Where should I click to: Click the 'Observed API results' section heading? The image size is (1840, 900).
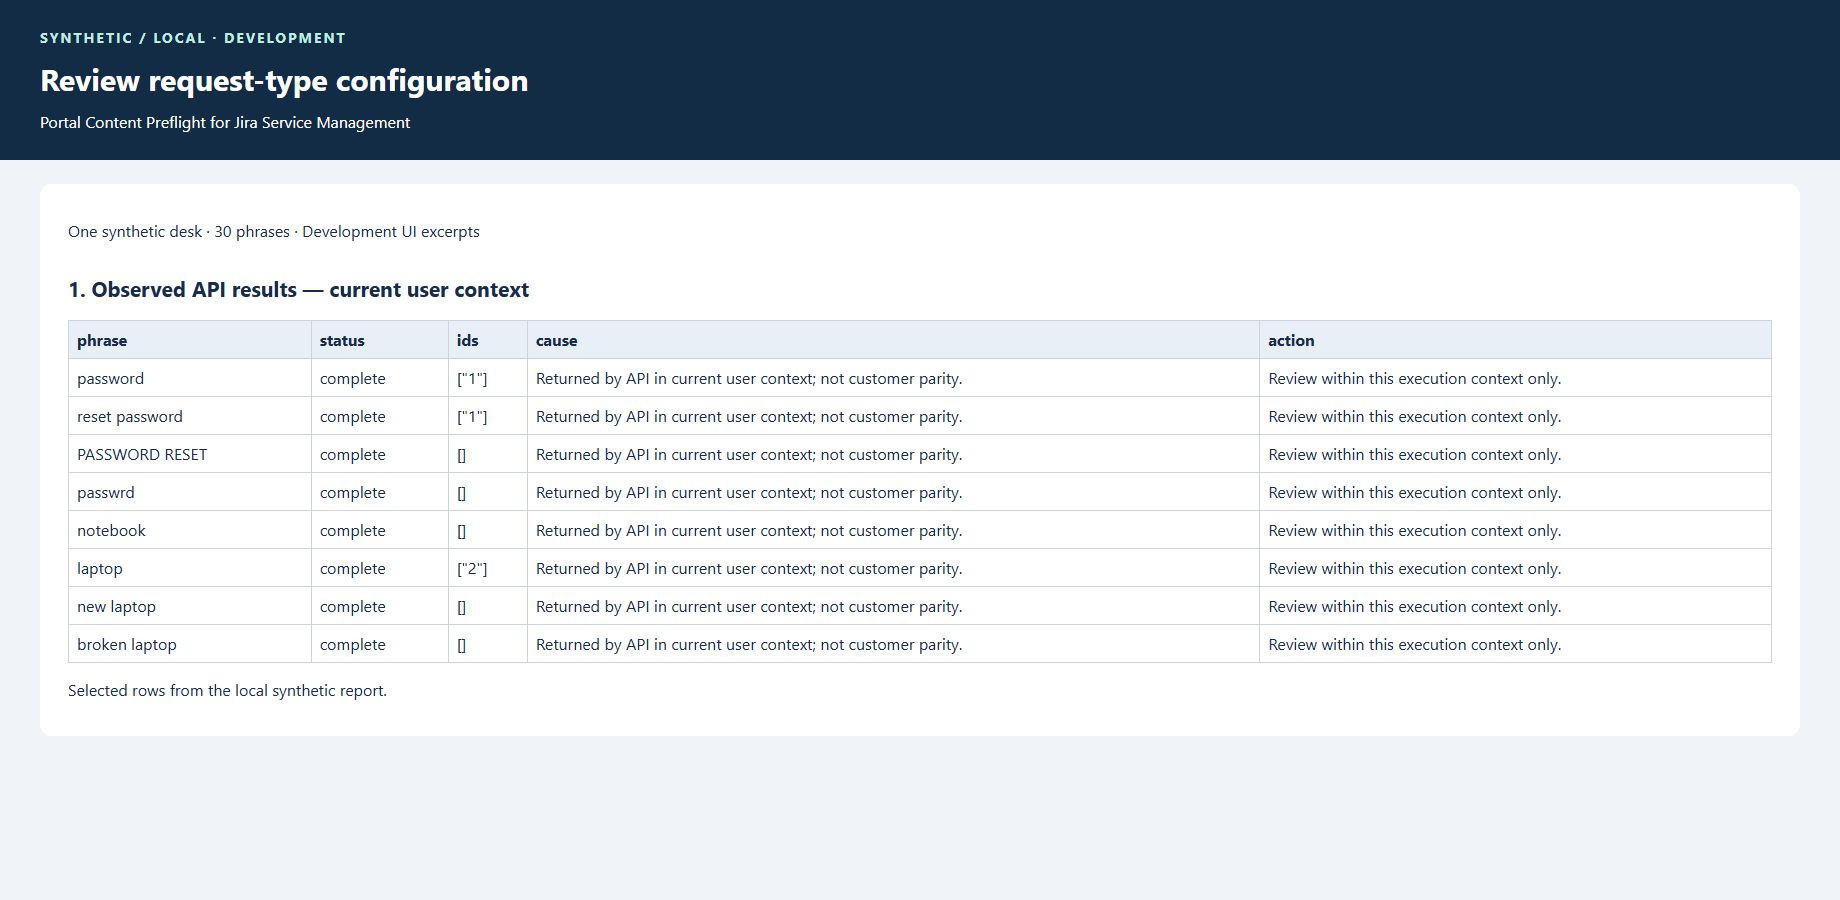click(x=298, y=290)
